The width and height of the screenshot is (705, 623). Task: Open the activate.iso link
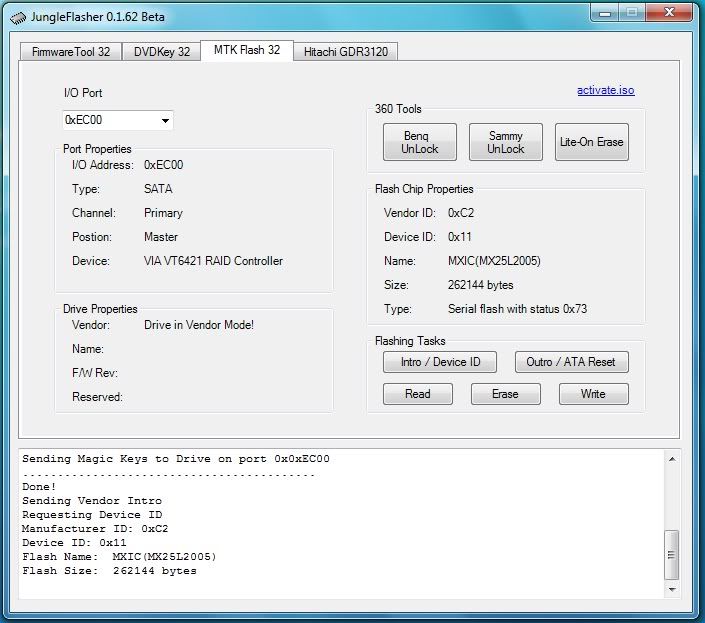[606, 90]
